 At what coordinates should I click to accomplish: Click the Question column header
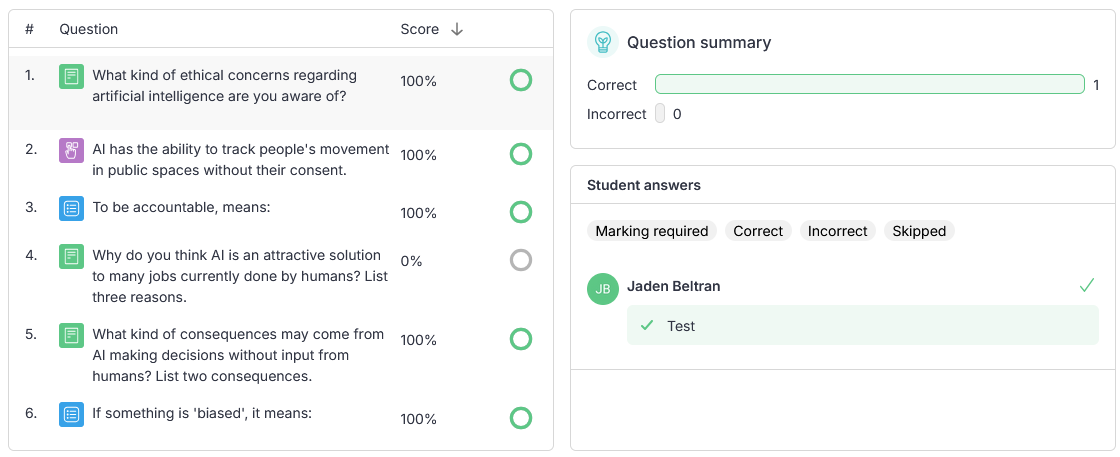click(89, 29)
